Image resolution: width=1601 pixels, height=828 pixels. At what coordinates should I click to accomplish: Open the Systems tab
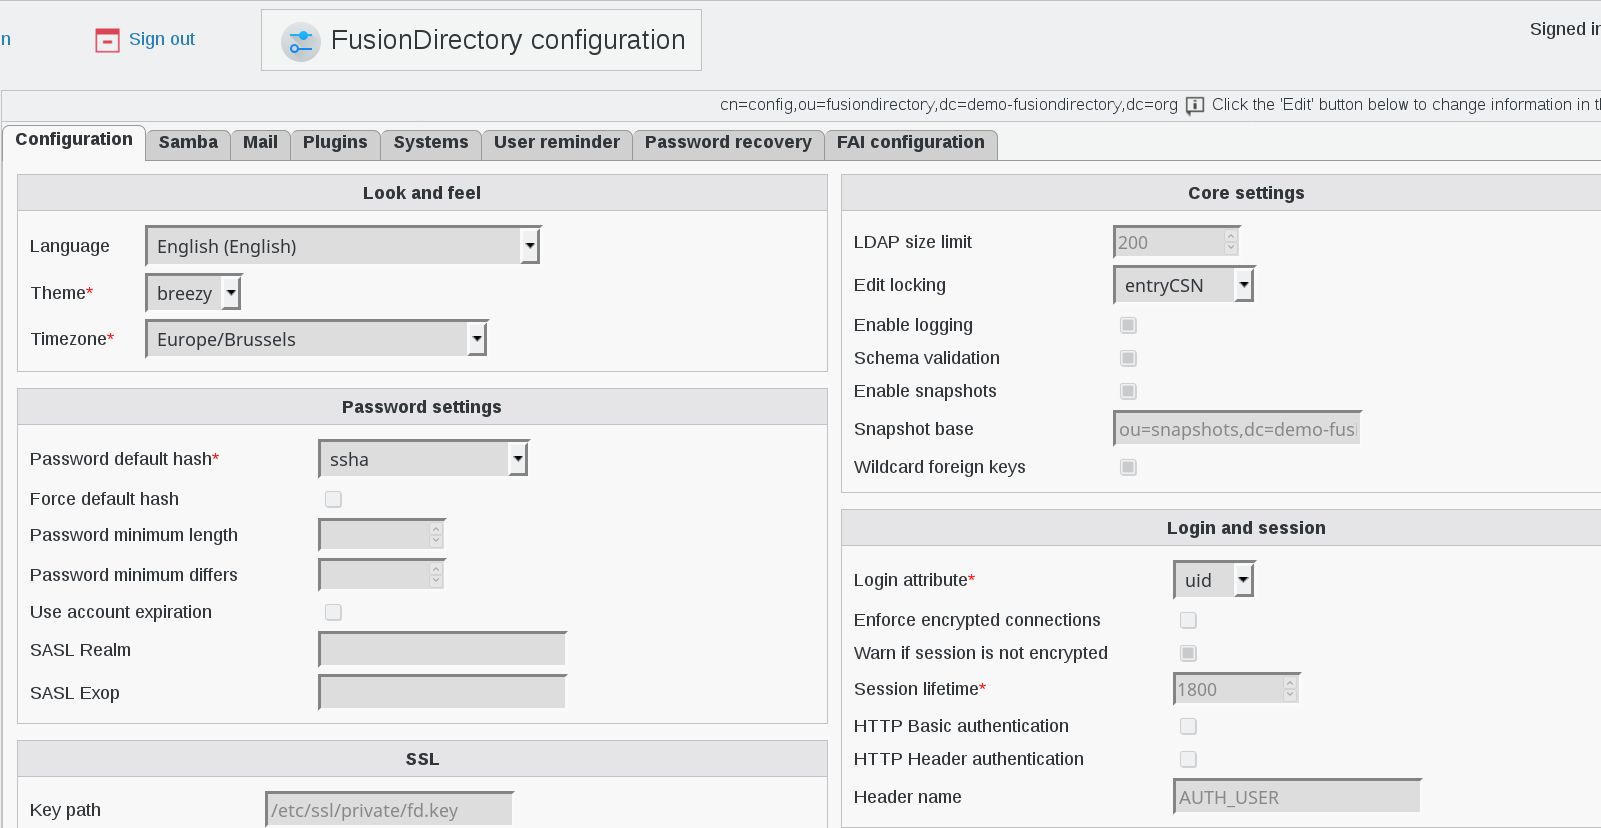pos(431,143)
